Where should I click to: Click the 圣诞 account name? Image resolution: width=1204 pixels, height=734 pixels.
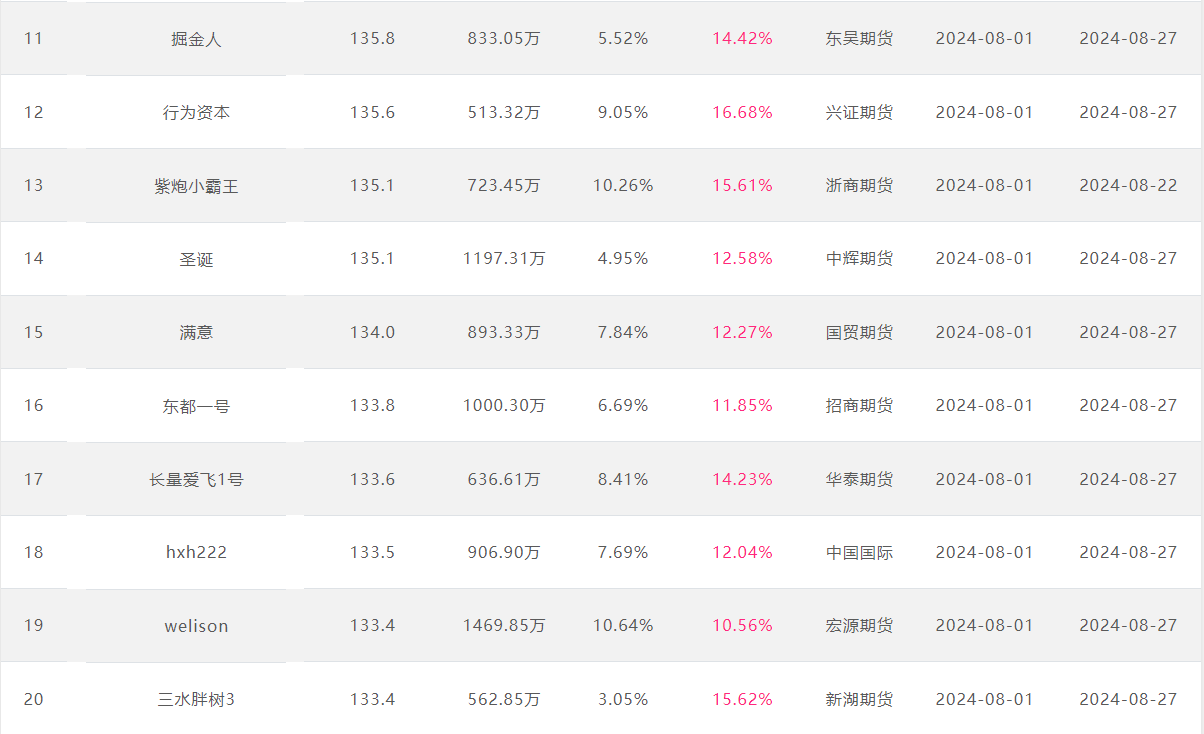coord(196,259)
